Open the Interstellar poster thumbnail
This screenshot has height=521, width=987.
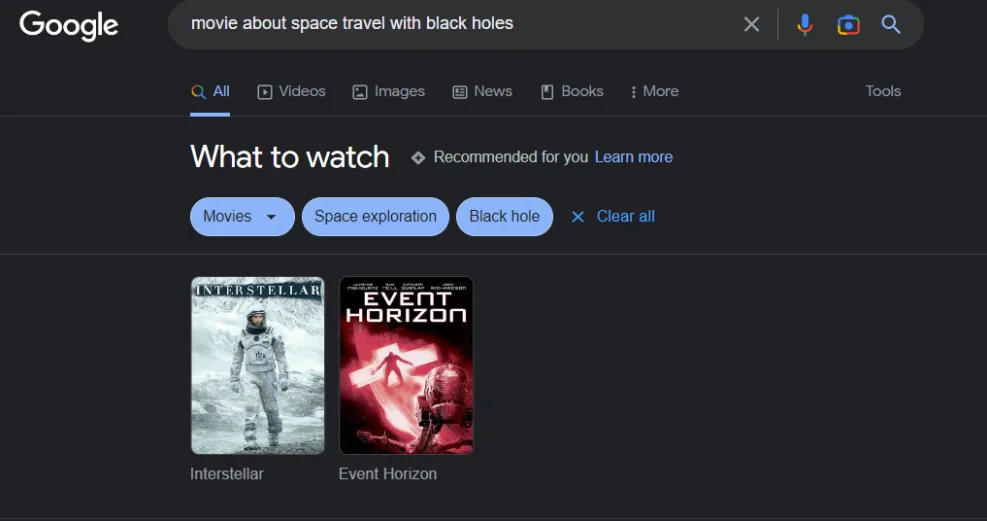pyautogui.click(x=257, y=365)
